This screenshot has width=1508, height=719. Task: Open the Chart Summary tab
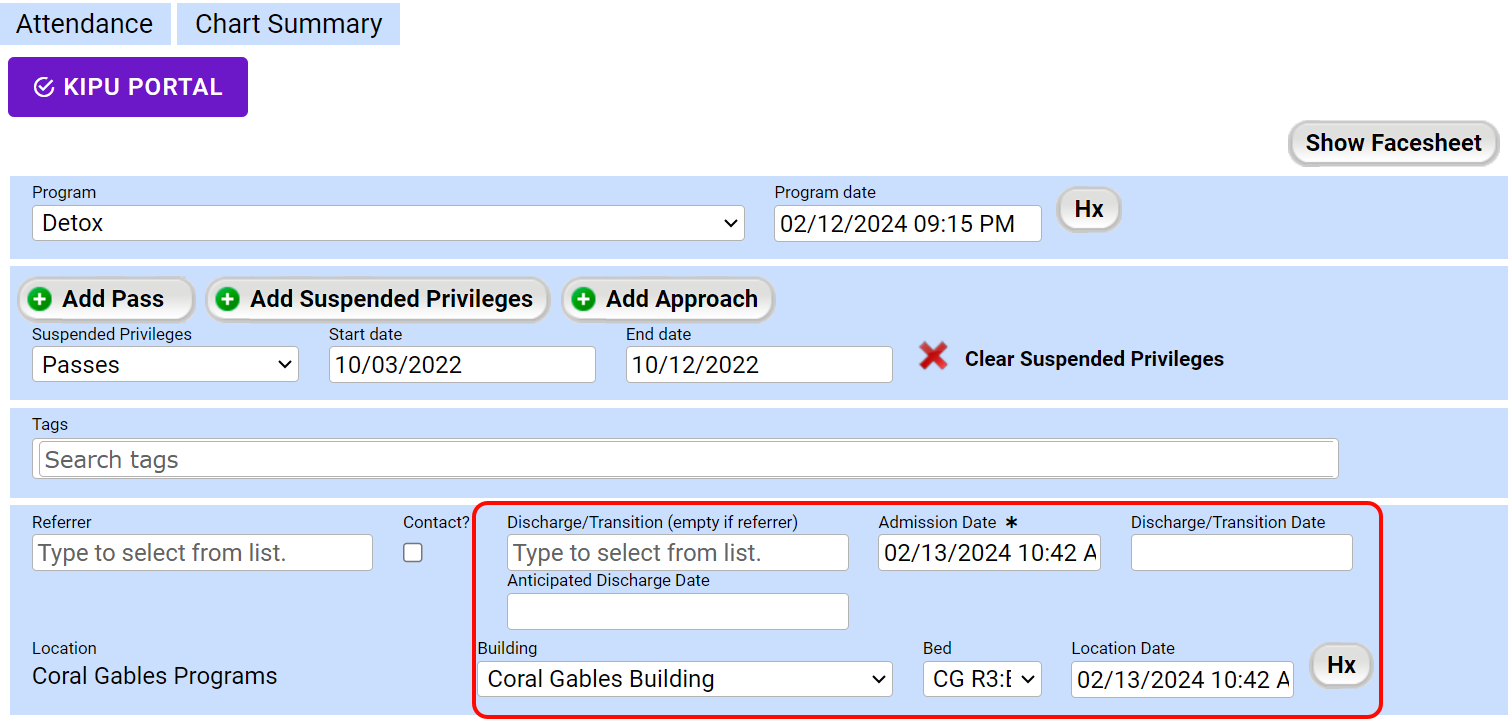(288, 24)
